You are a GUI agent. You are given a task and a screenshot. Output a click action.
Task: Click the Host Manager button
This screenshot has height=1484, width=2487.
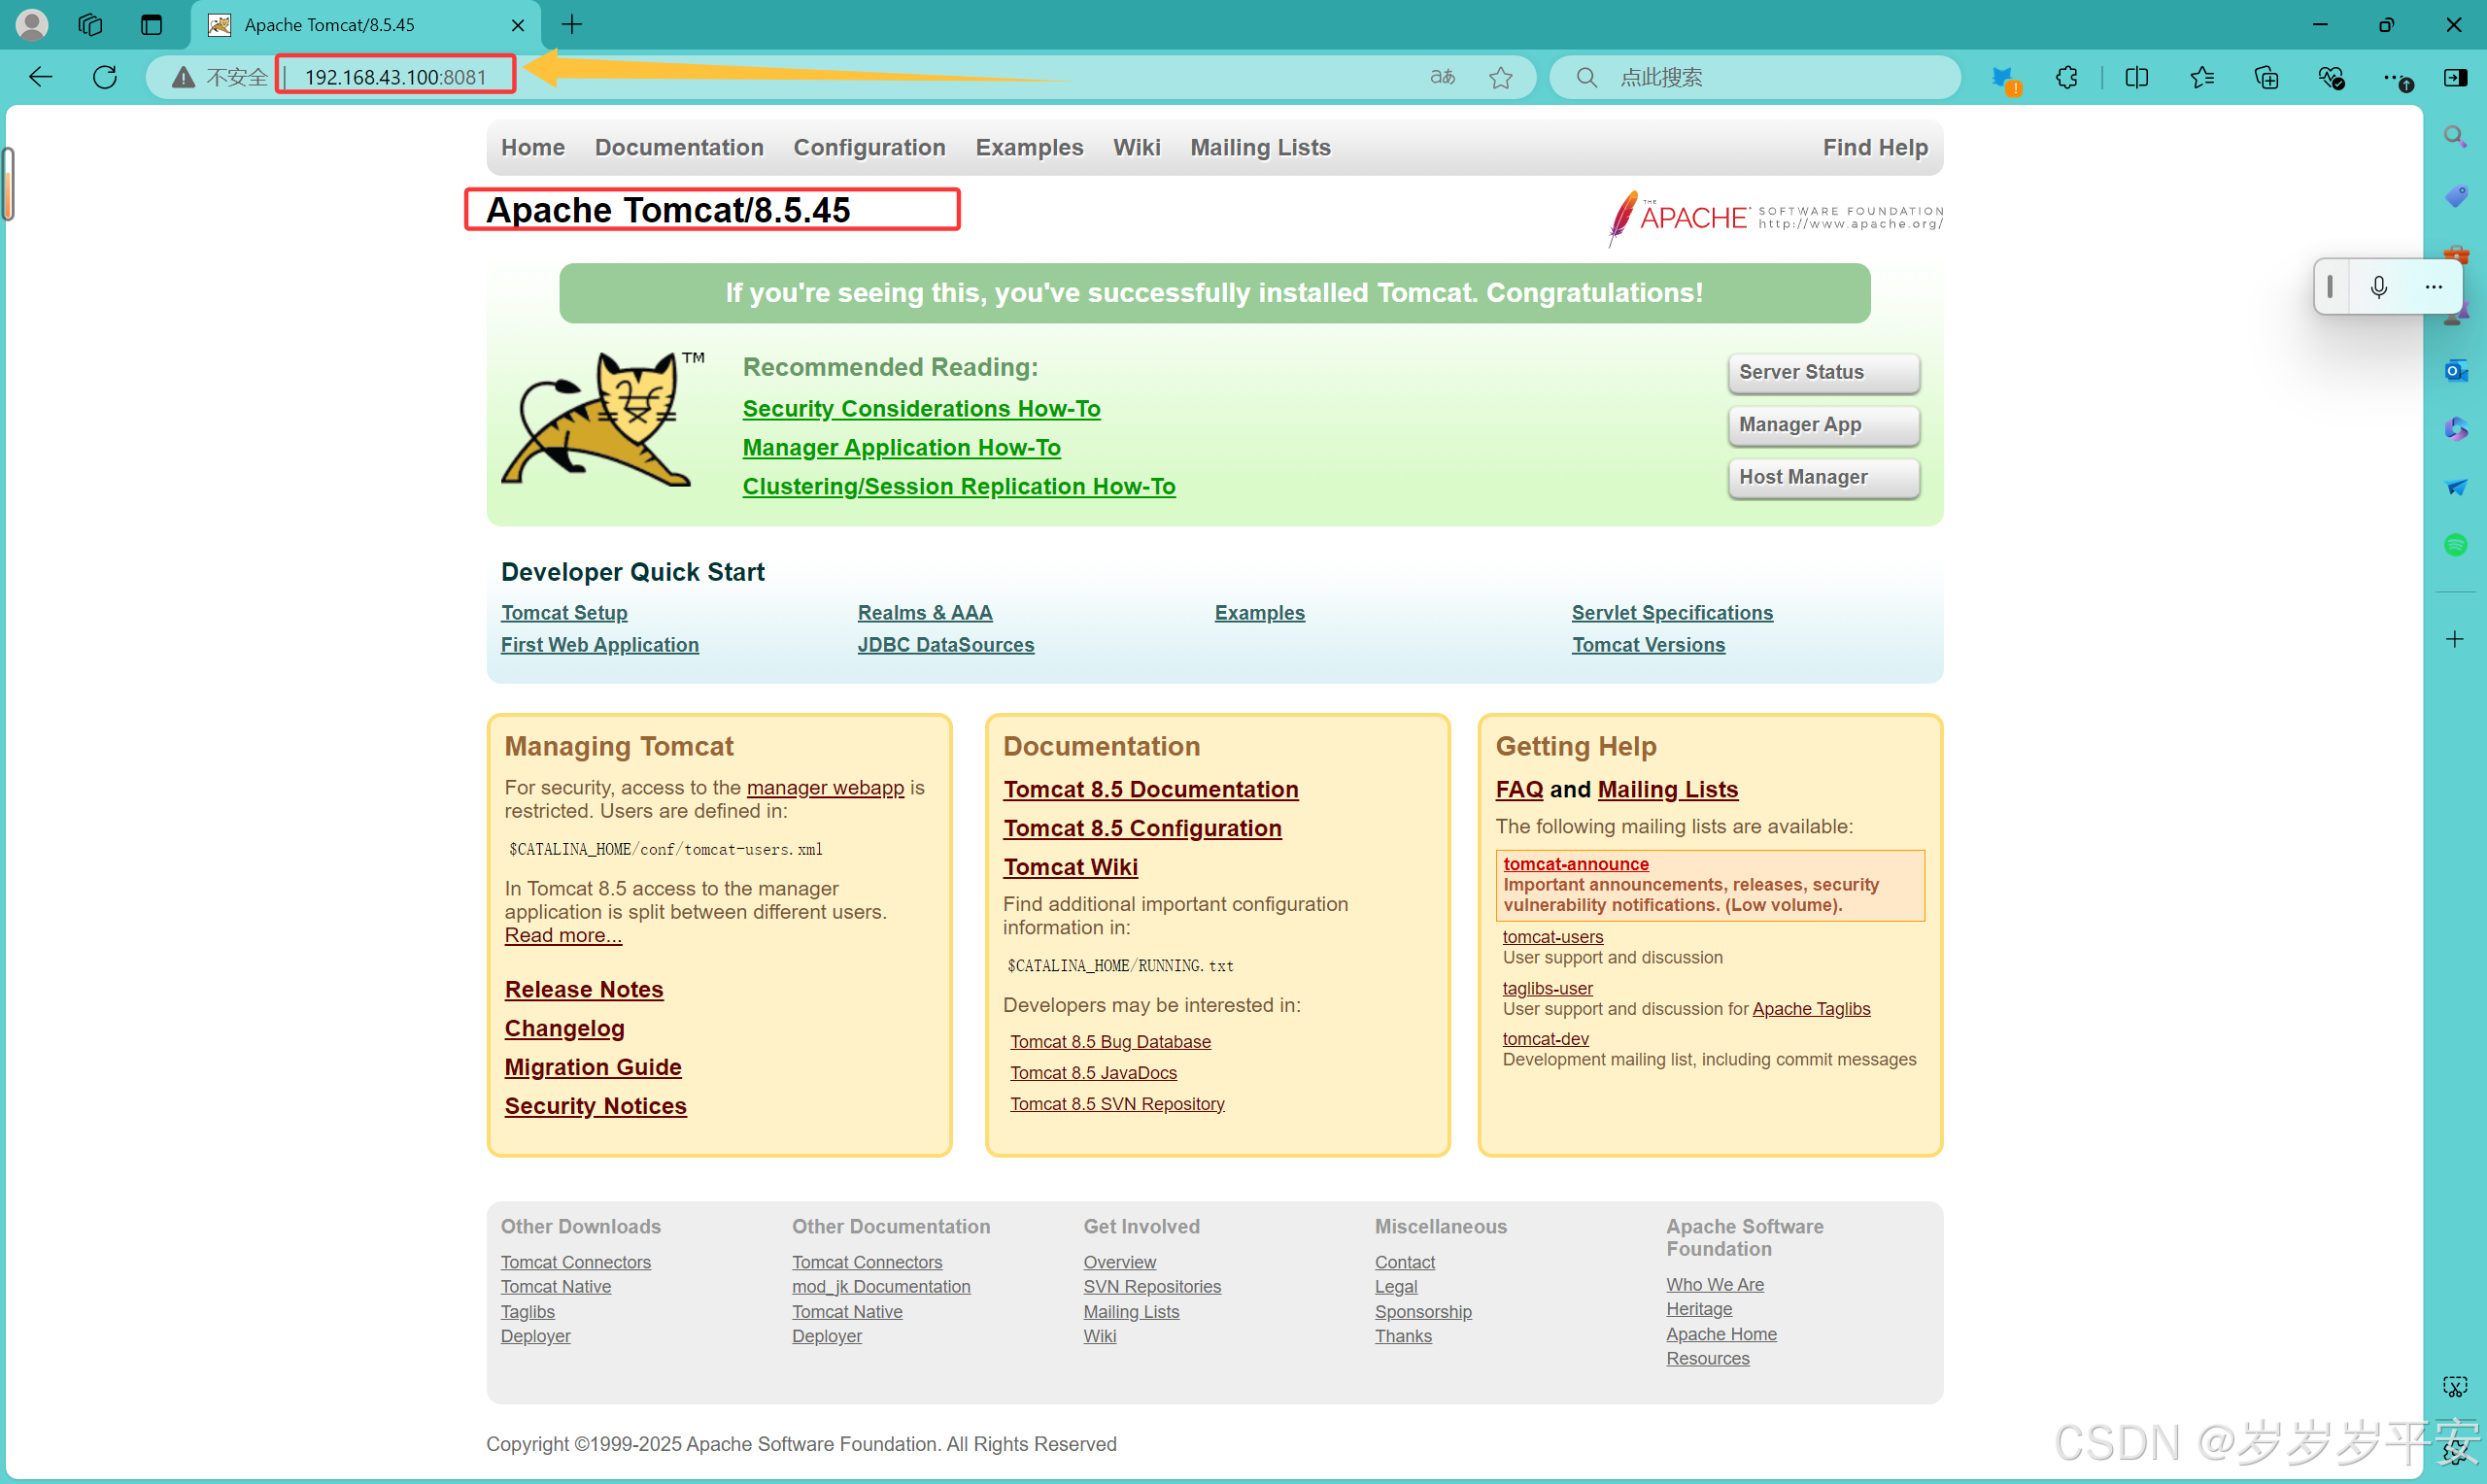click(1823, 478)
